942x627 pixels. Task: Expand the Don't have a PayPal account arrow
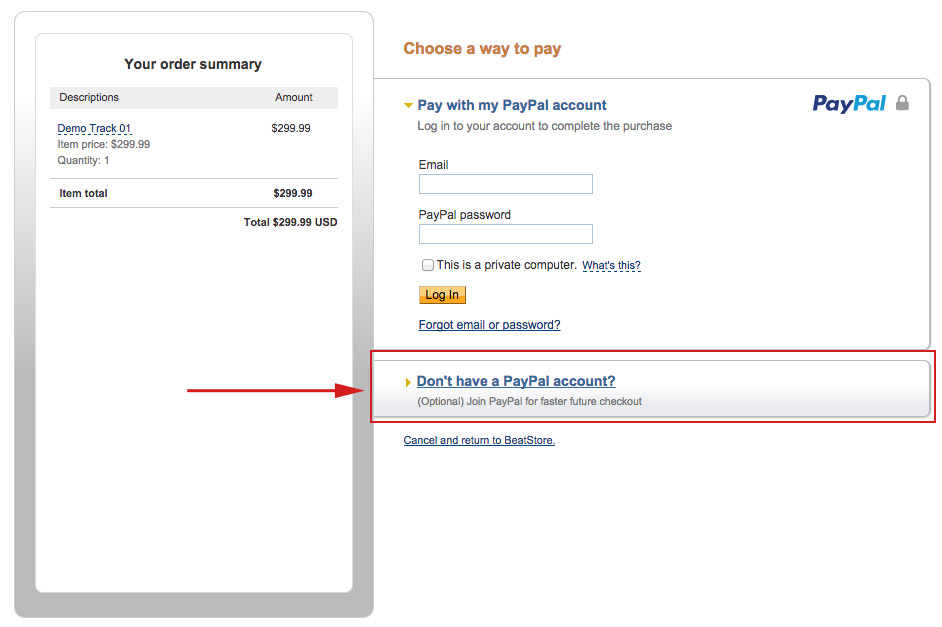(x=408, y=382)
